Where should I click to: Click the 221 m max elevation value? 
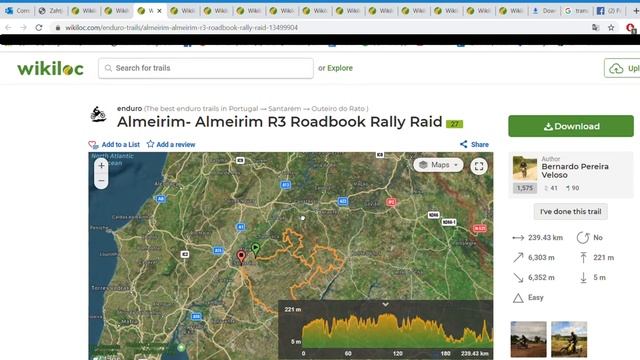604,258
